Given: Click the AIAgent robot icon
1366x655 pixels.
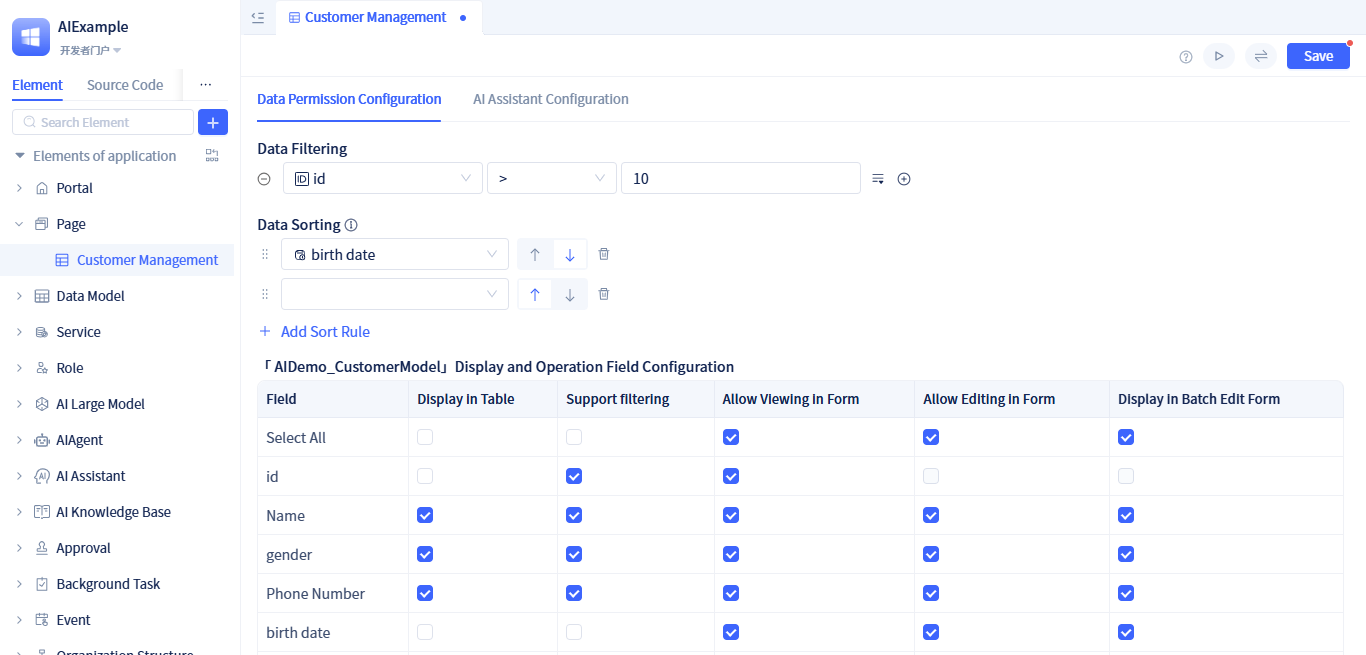Looking at the screenshot, I should (x=41, y=440).
